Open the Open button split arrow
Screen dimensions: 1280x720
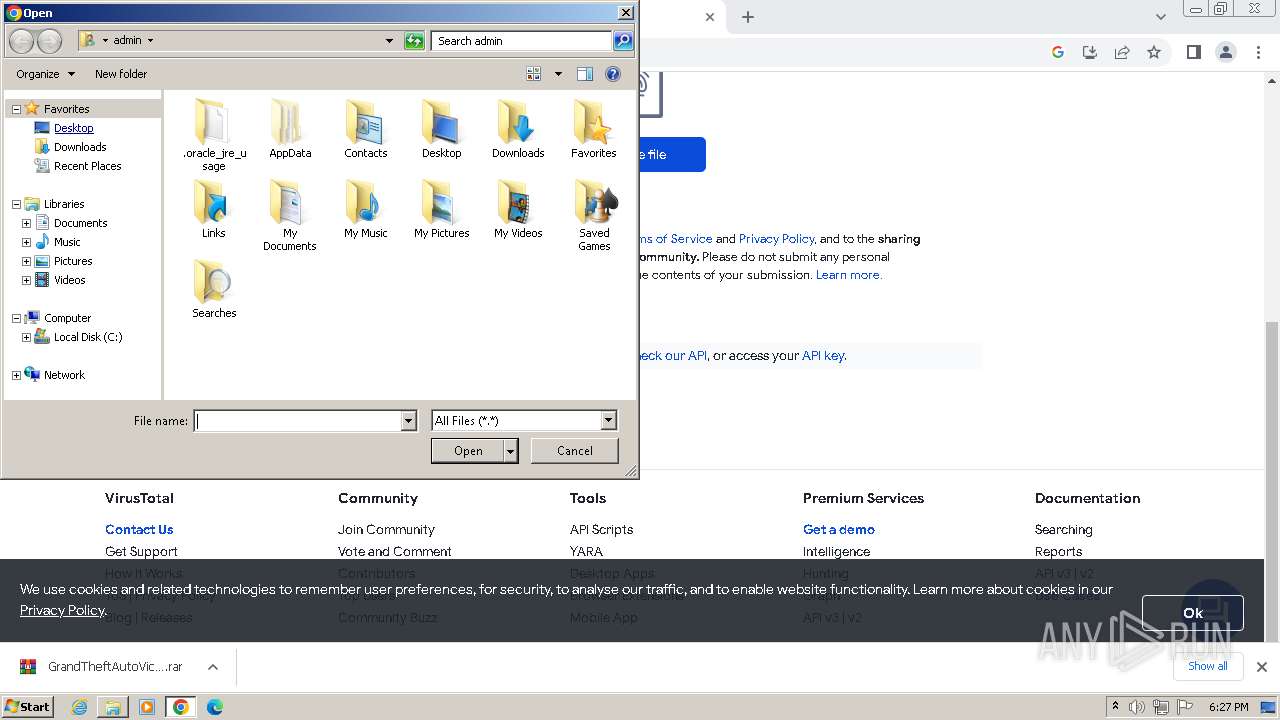511,451
